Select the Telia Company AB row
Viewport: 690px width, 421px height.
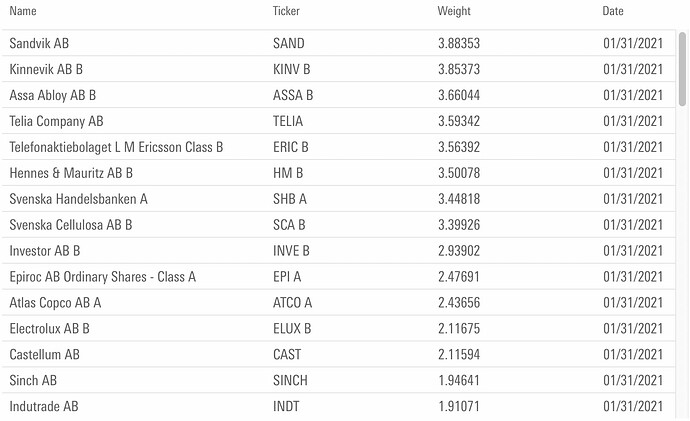(x=338, y=121)
